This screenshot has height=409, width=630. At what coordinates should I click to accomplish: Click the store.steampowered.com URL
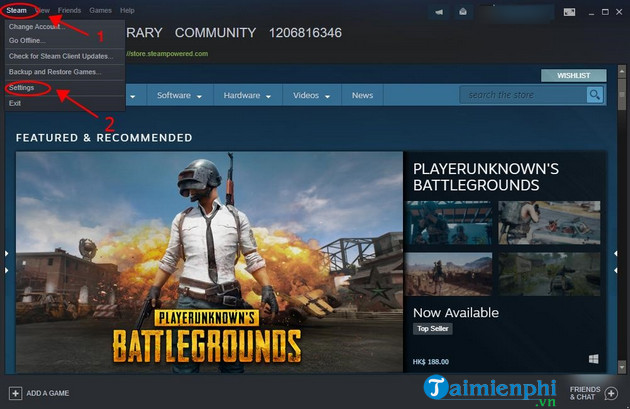(167, 54)
